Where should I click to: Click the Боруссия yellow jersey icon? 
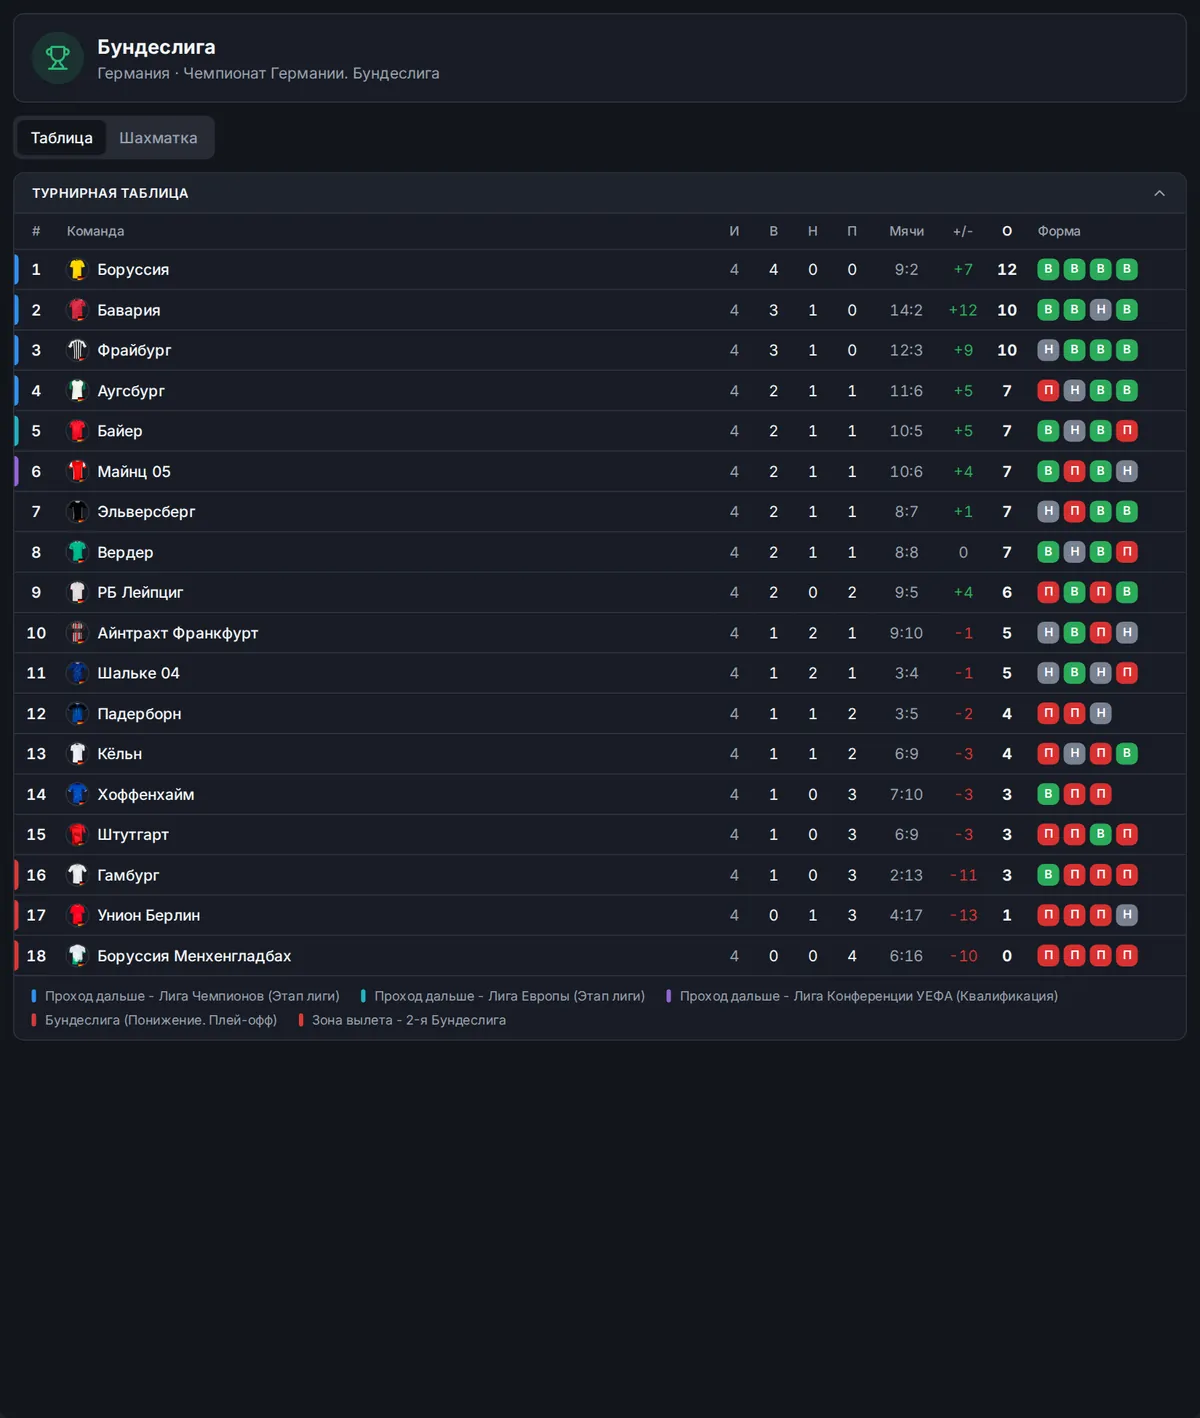pyautogui.click(x=77, y=270)
